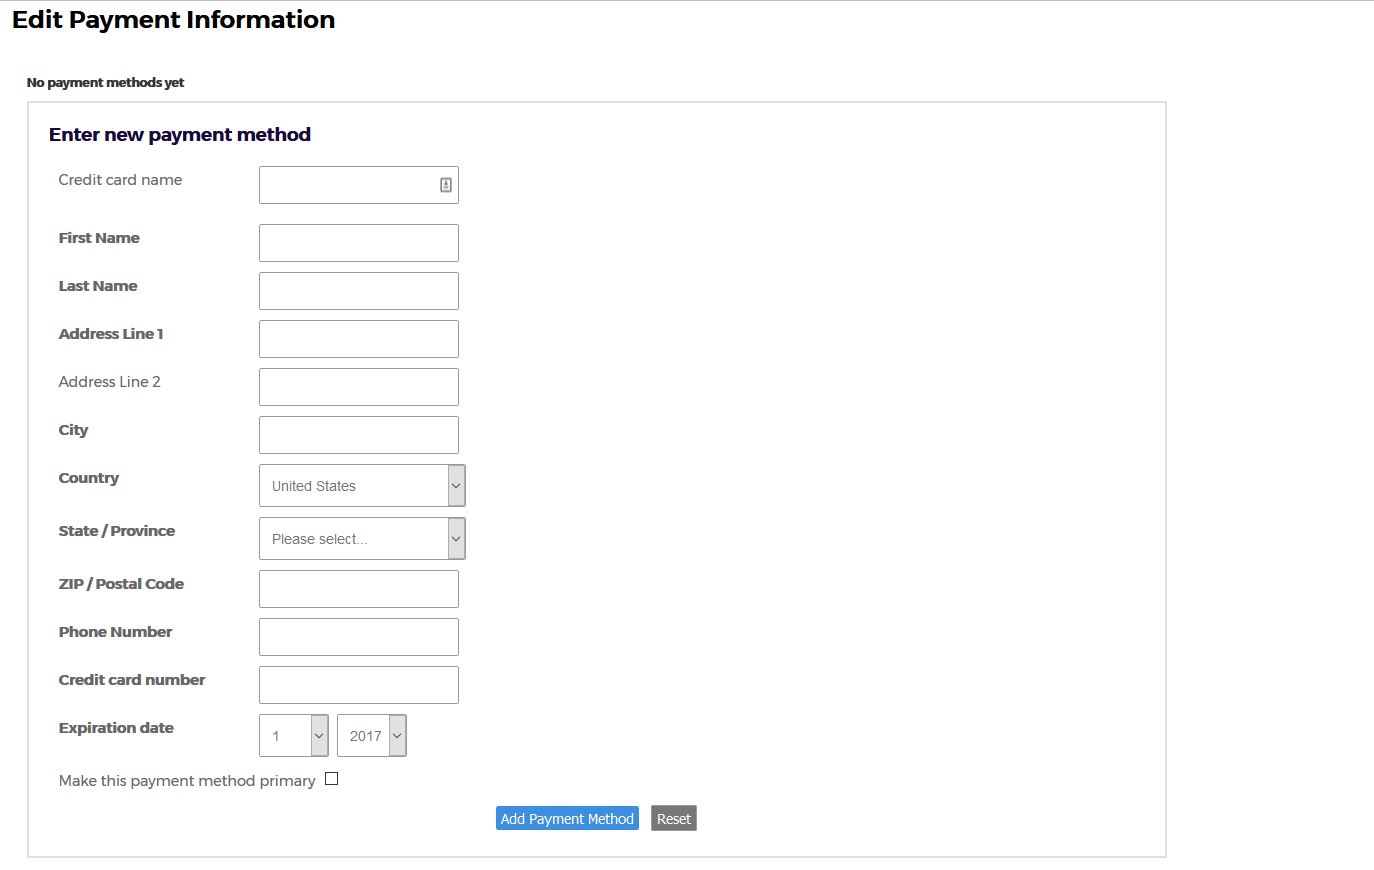The image size is (1374, 870).
Task: Click the Add Payment Method button
Action: point(567,818)
